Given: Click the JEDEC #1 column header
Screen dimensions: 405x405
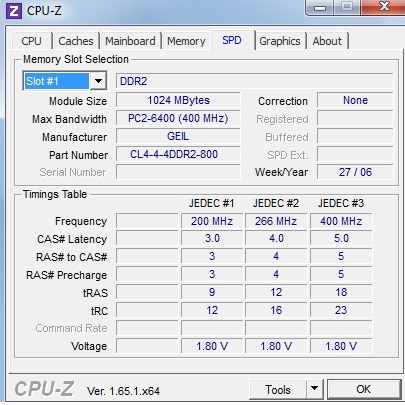Looking at the screenshot, I should 212,203.
